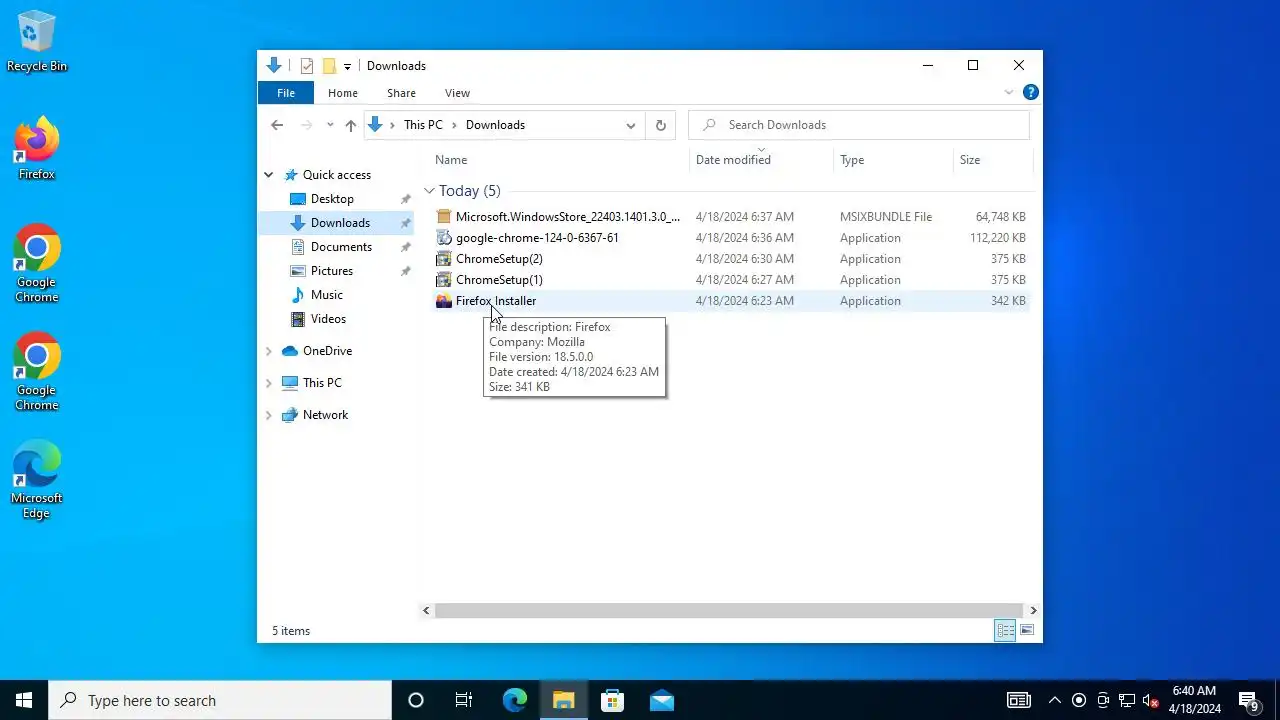1280x720 pixels.
Task: Select the Firefox Installer file
Action: point(731,301)
